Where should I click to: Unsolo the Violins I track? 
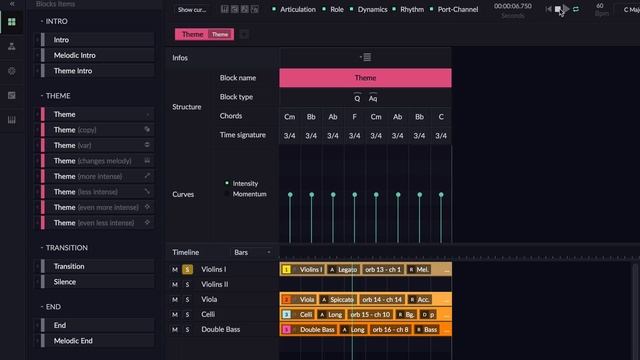click(x=187, y=269)
